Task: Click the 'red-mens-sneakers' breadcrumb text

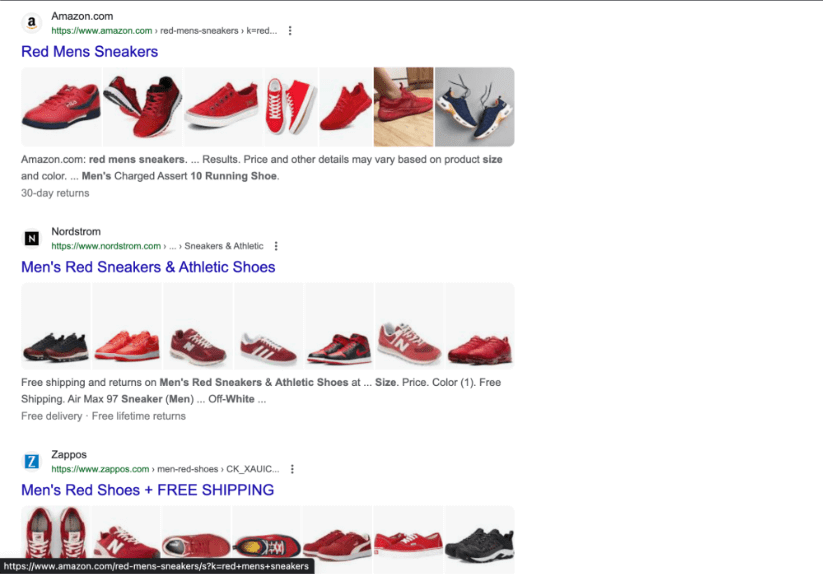Action: (x=199, y=31)
